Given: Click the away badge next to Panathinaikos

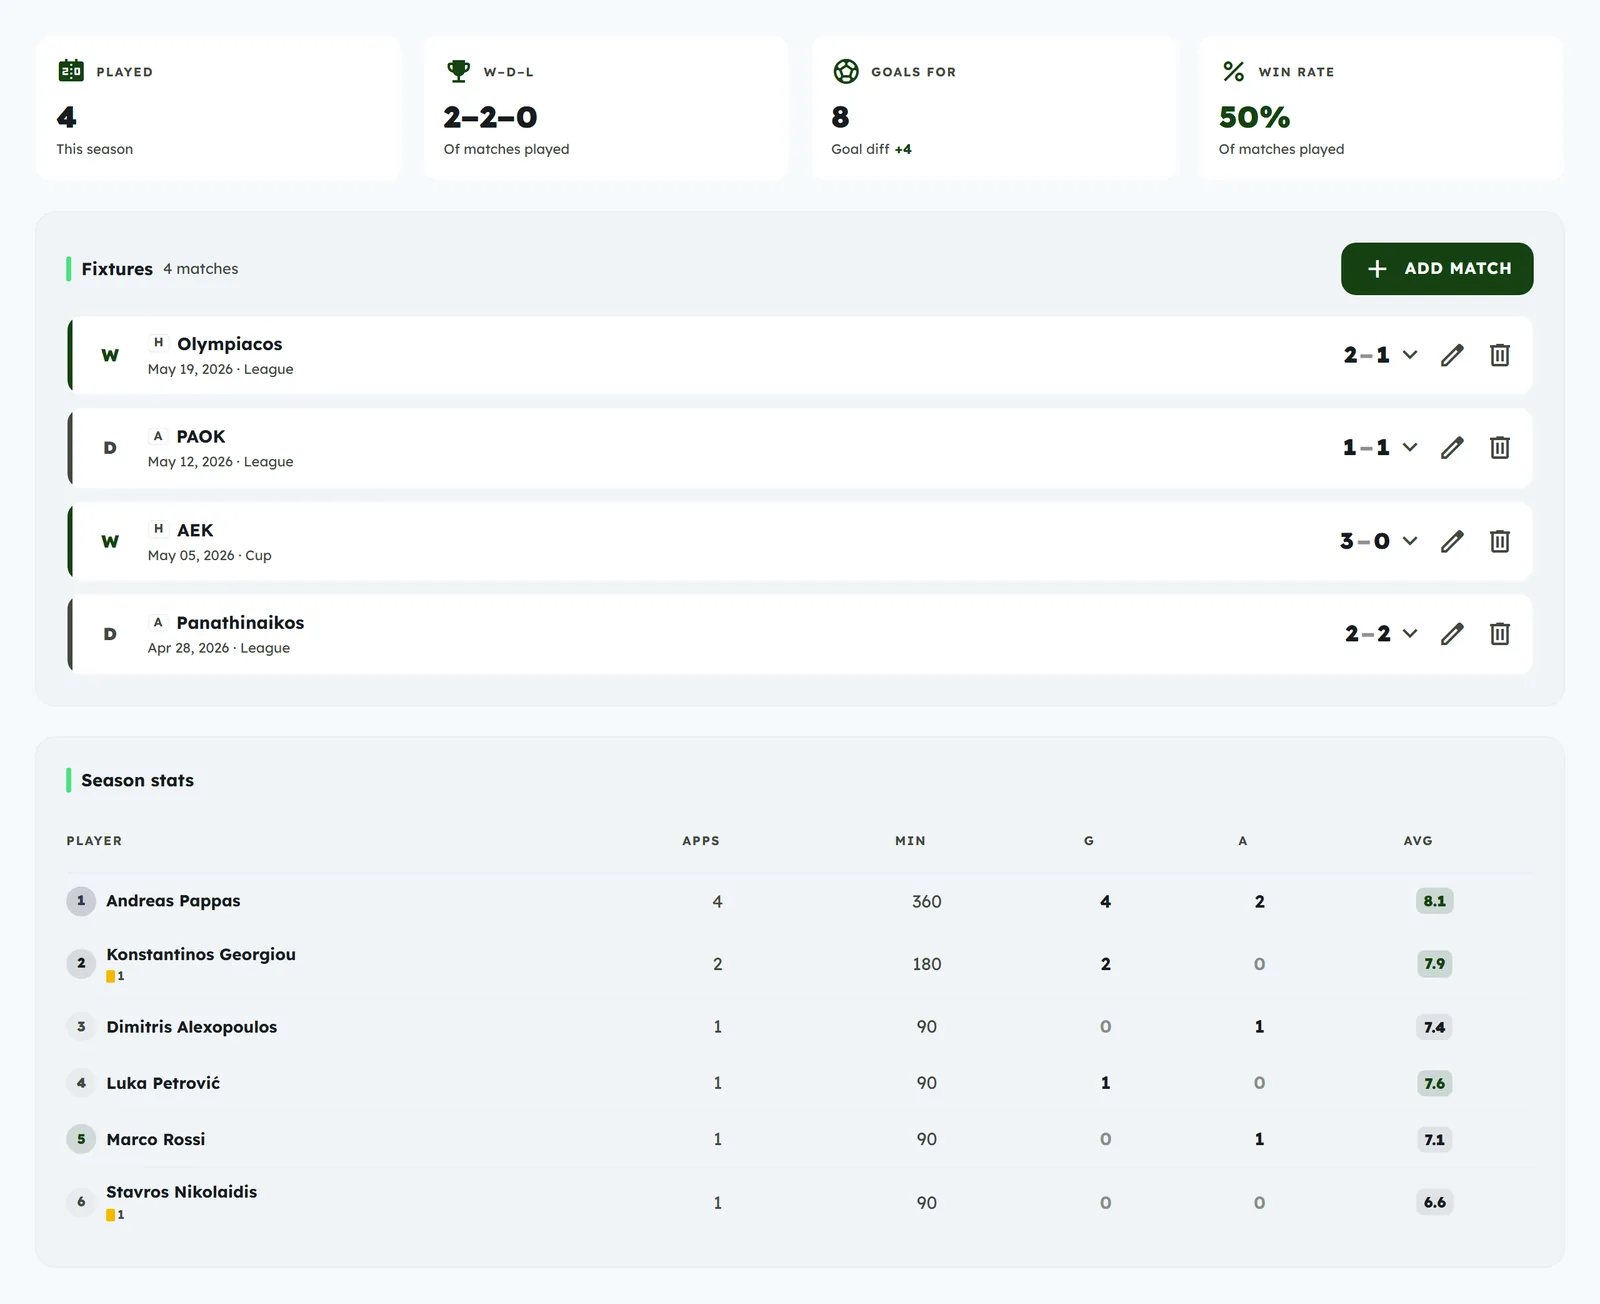Looking at the screenshot, I should [158, 621].
